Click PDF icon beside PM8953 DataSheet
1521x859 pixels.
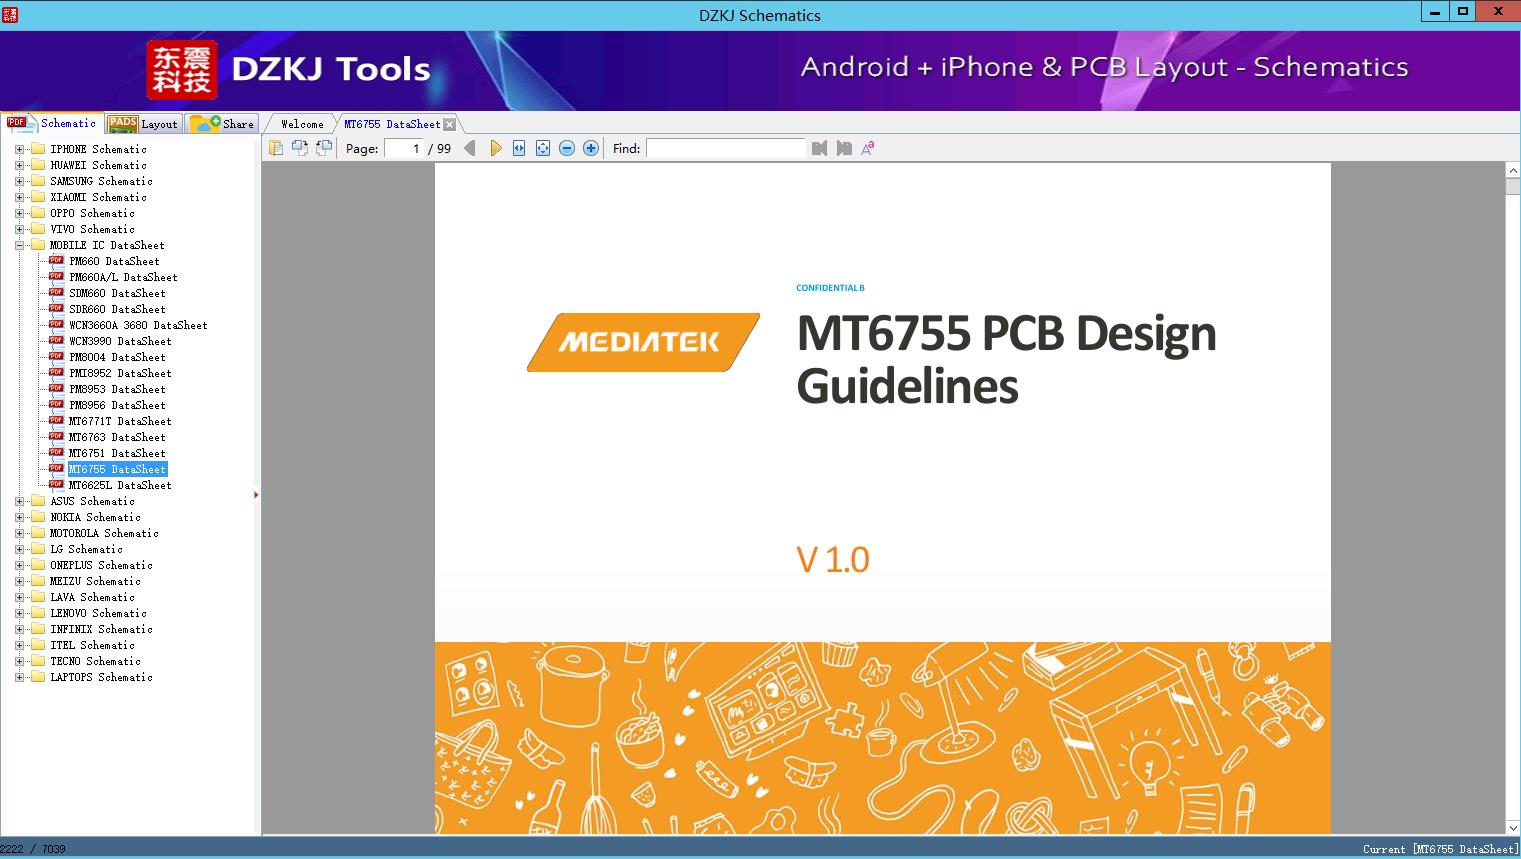coord(56,388)
